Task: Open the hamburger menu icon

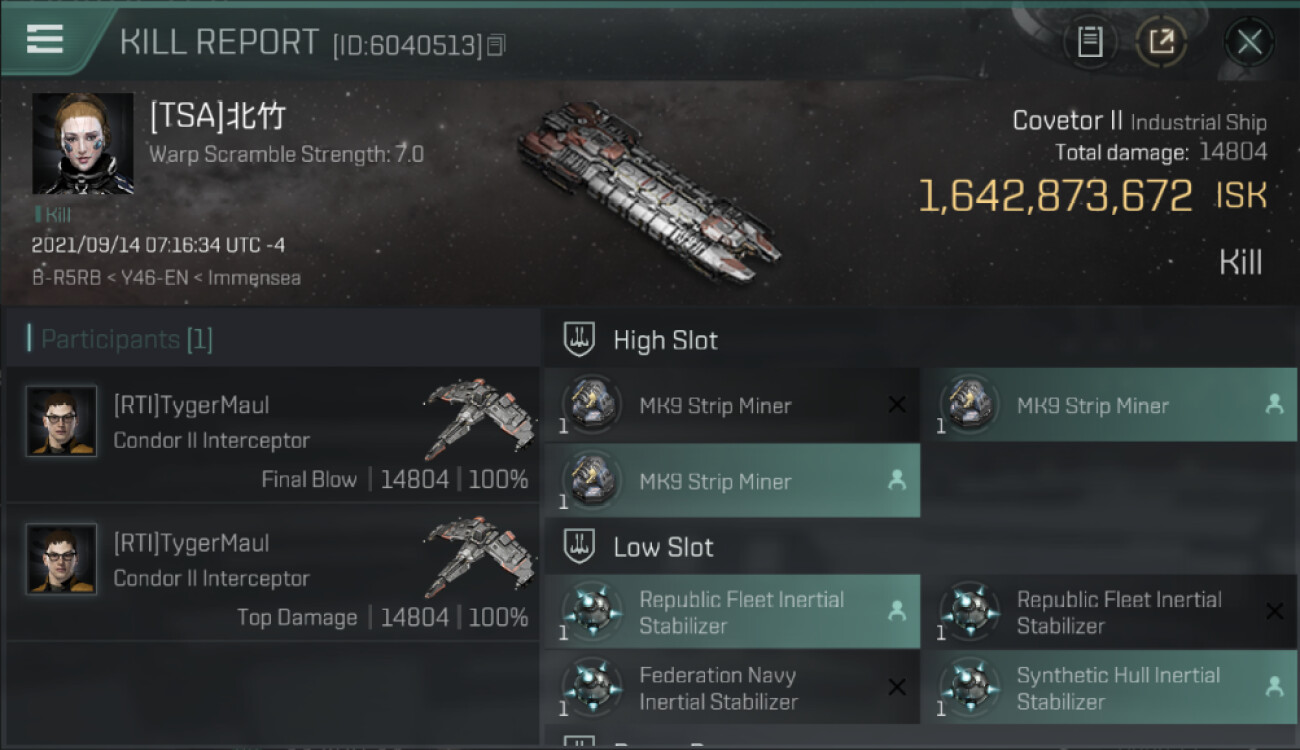Action: [x=45, y=39]
